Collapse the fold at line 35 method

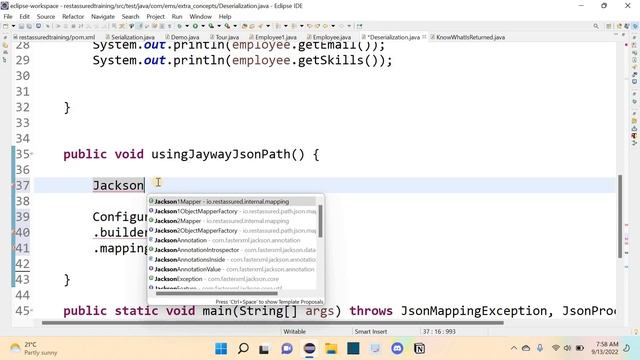point(32,154)
